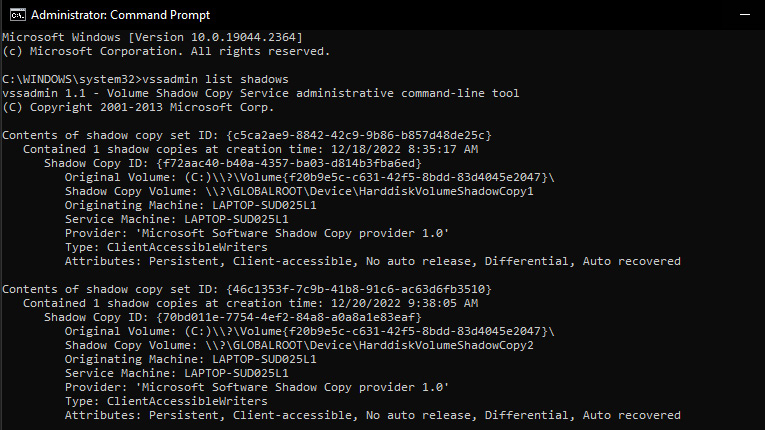The height and width of the screenshot is (430, 765).
Task: Click Shadow Copy ID starting with f72aac40
Action: [x=289, y=163]
